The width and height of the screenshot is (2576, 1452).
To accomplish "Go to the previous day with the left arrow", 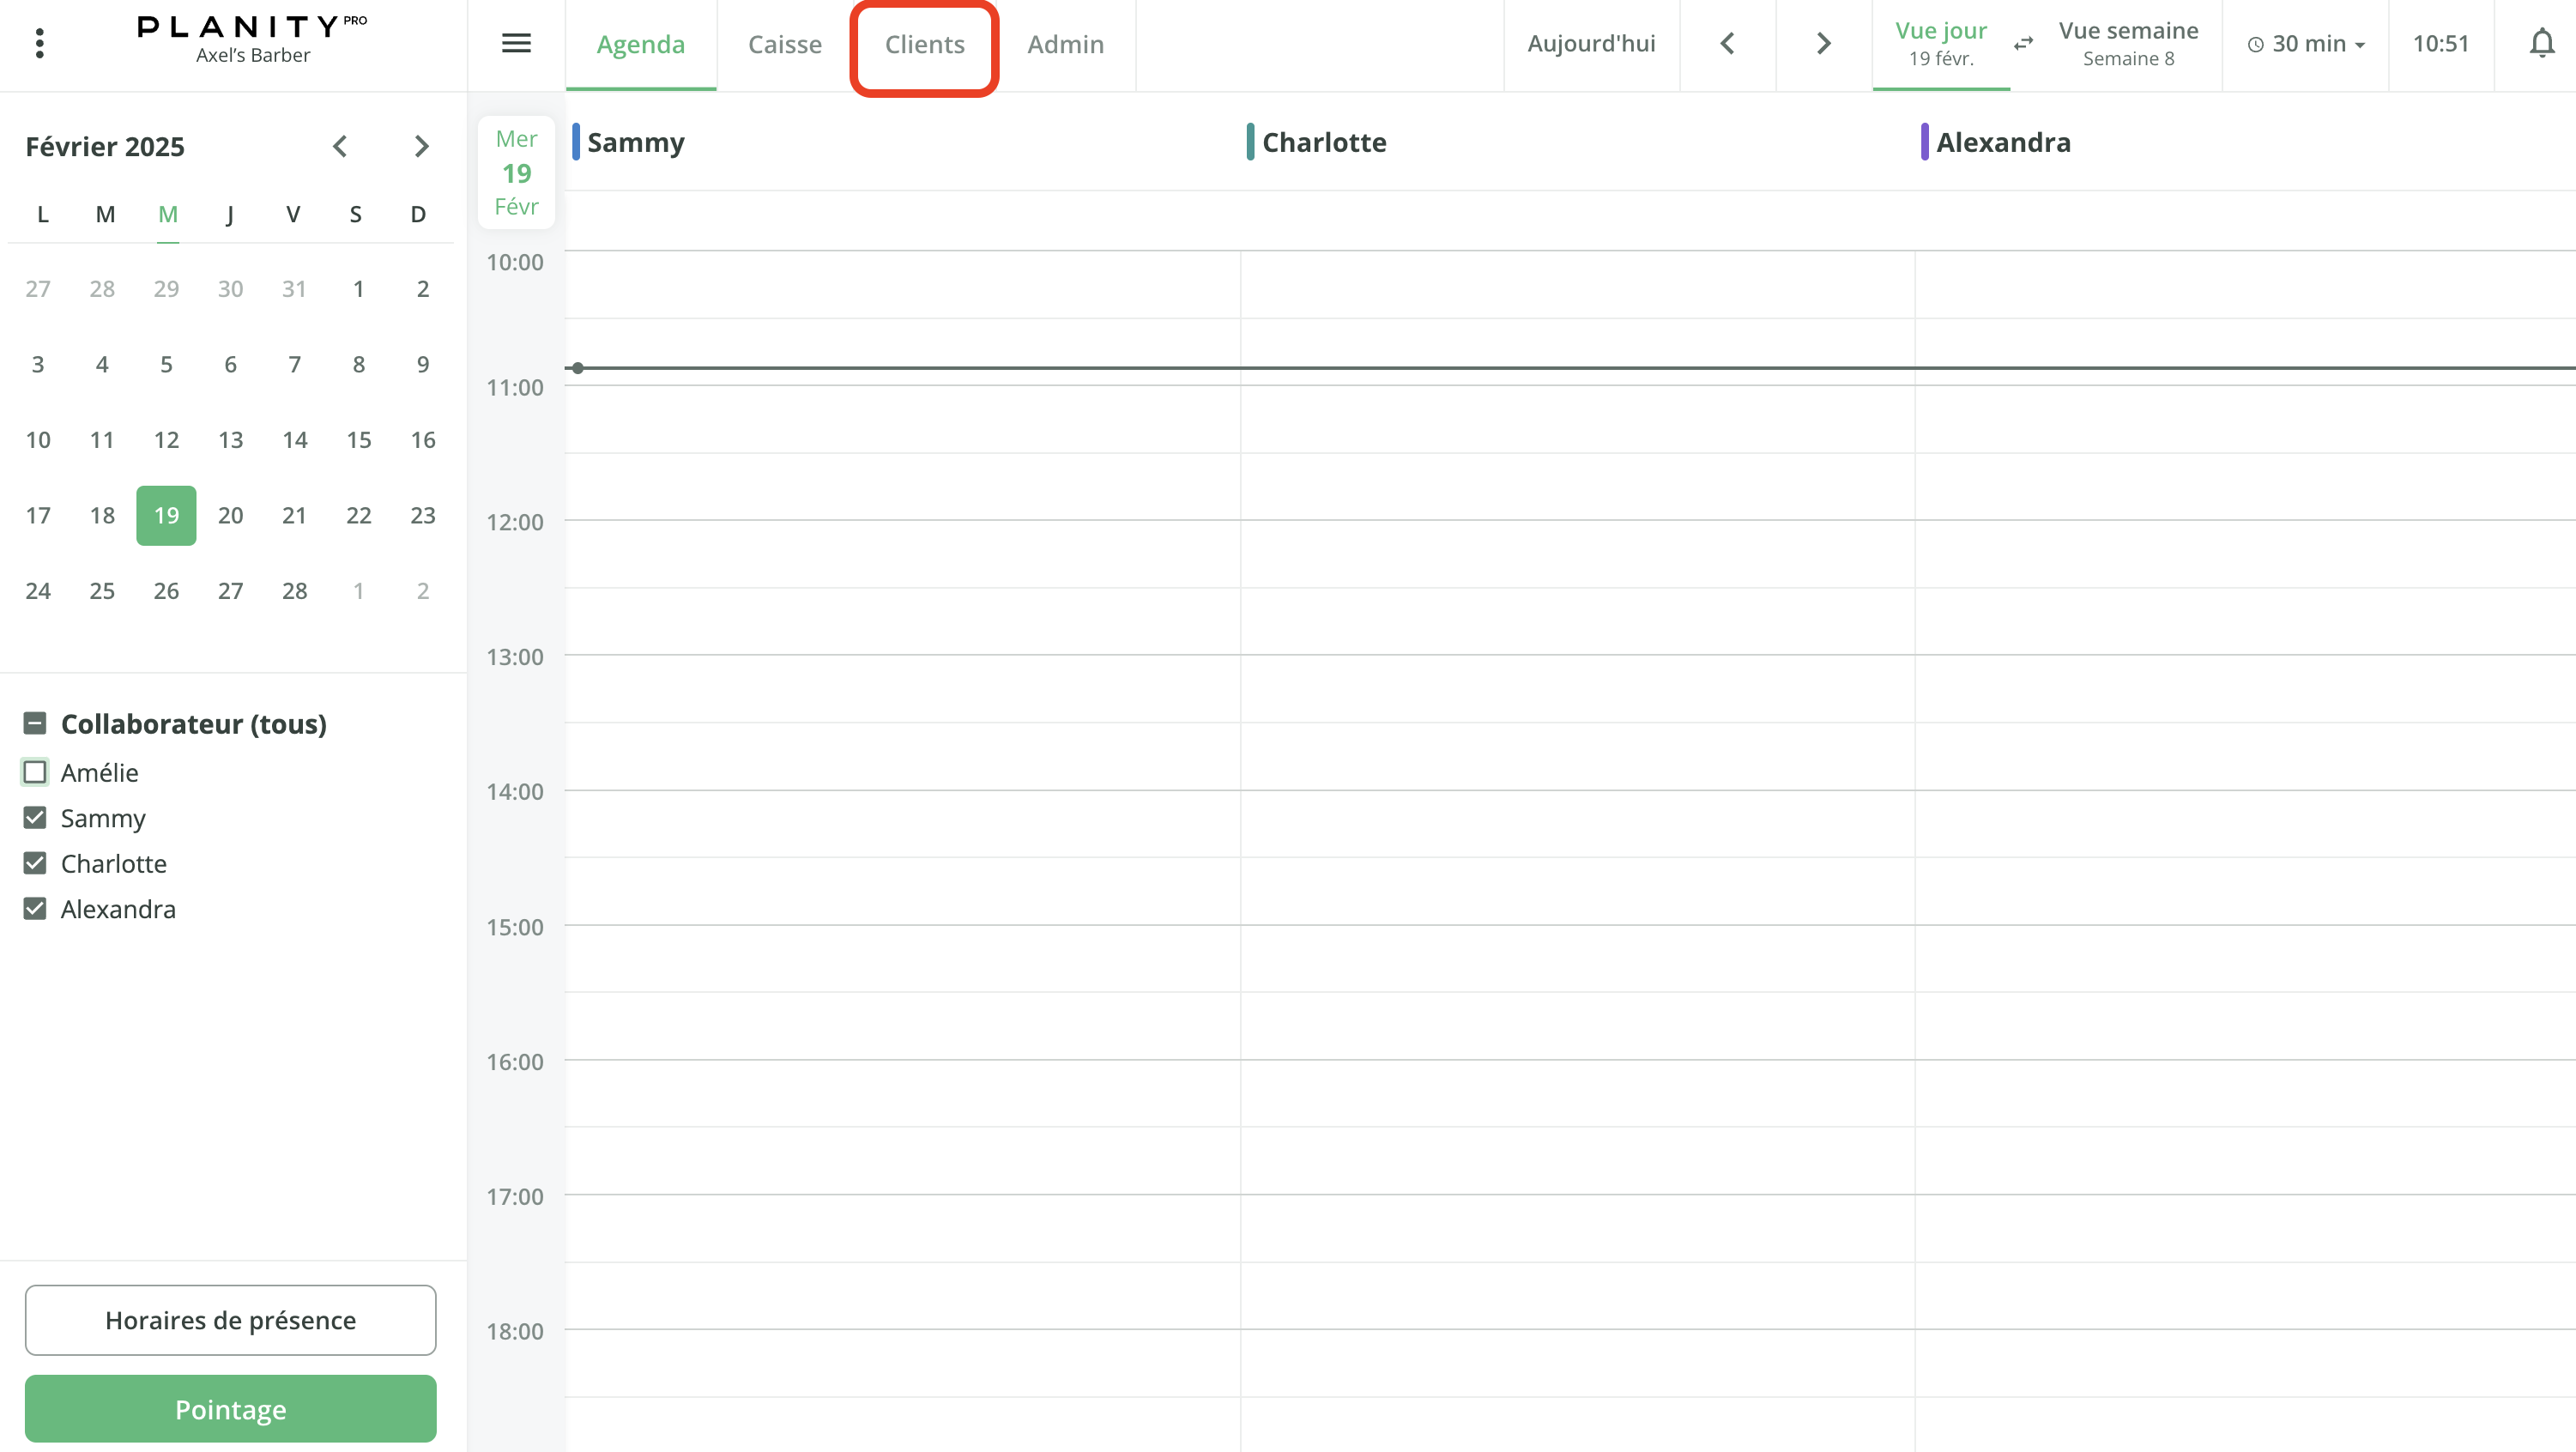I will tap(1727, 44).
